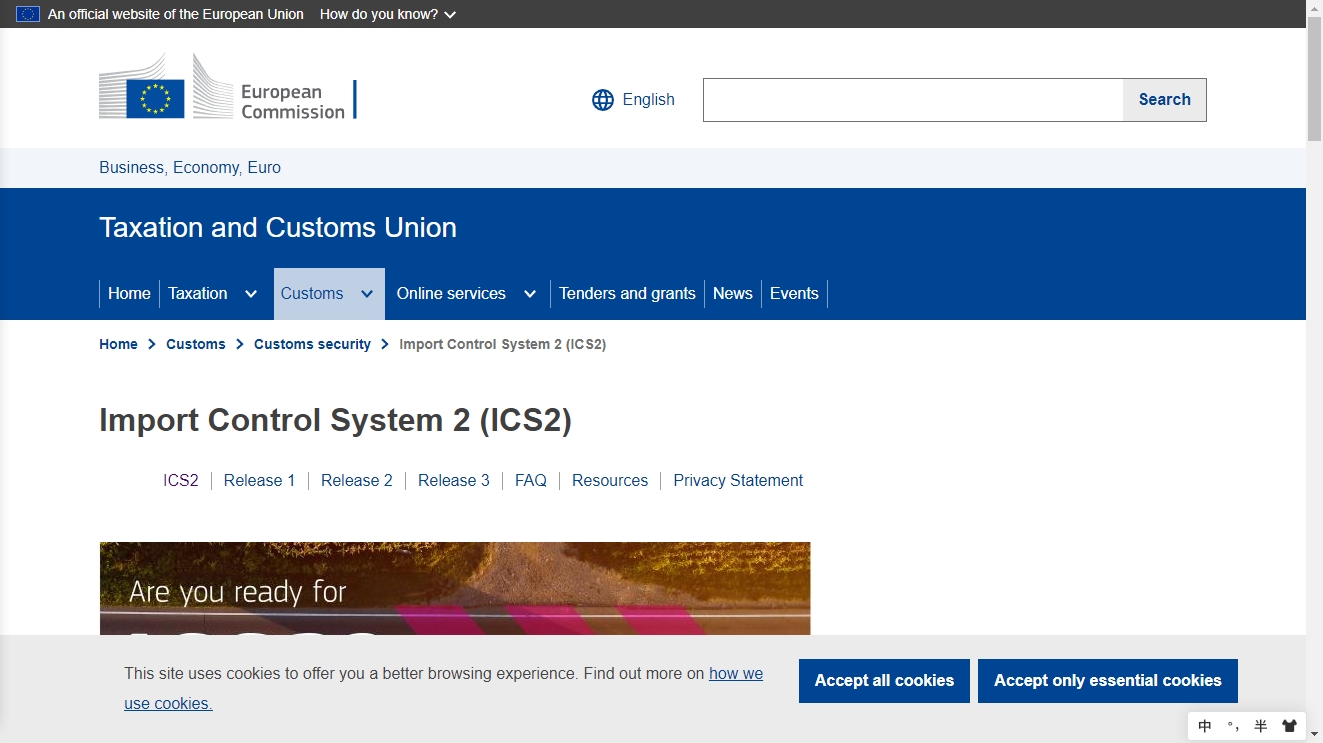Click the EU flag icon in top bar
The image size is (1323, 743).
click(28, 14)
